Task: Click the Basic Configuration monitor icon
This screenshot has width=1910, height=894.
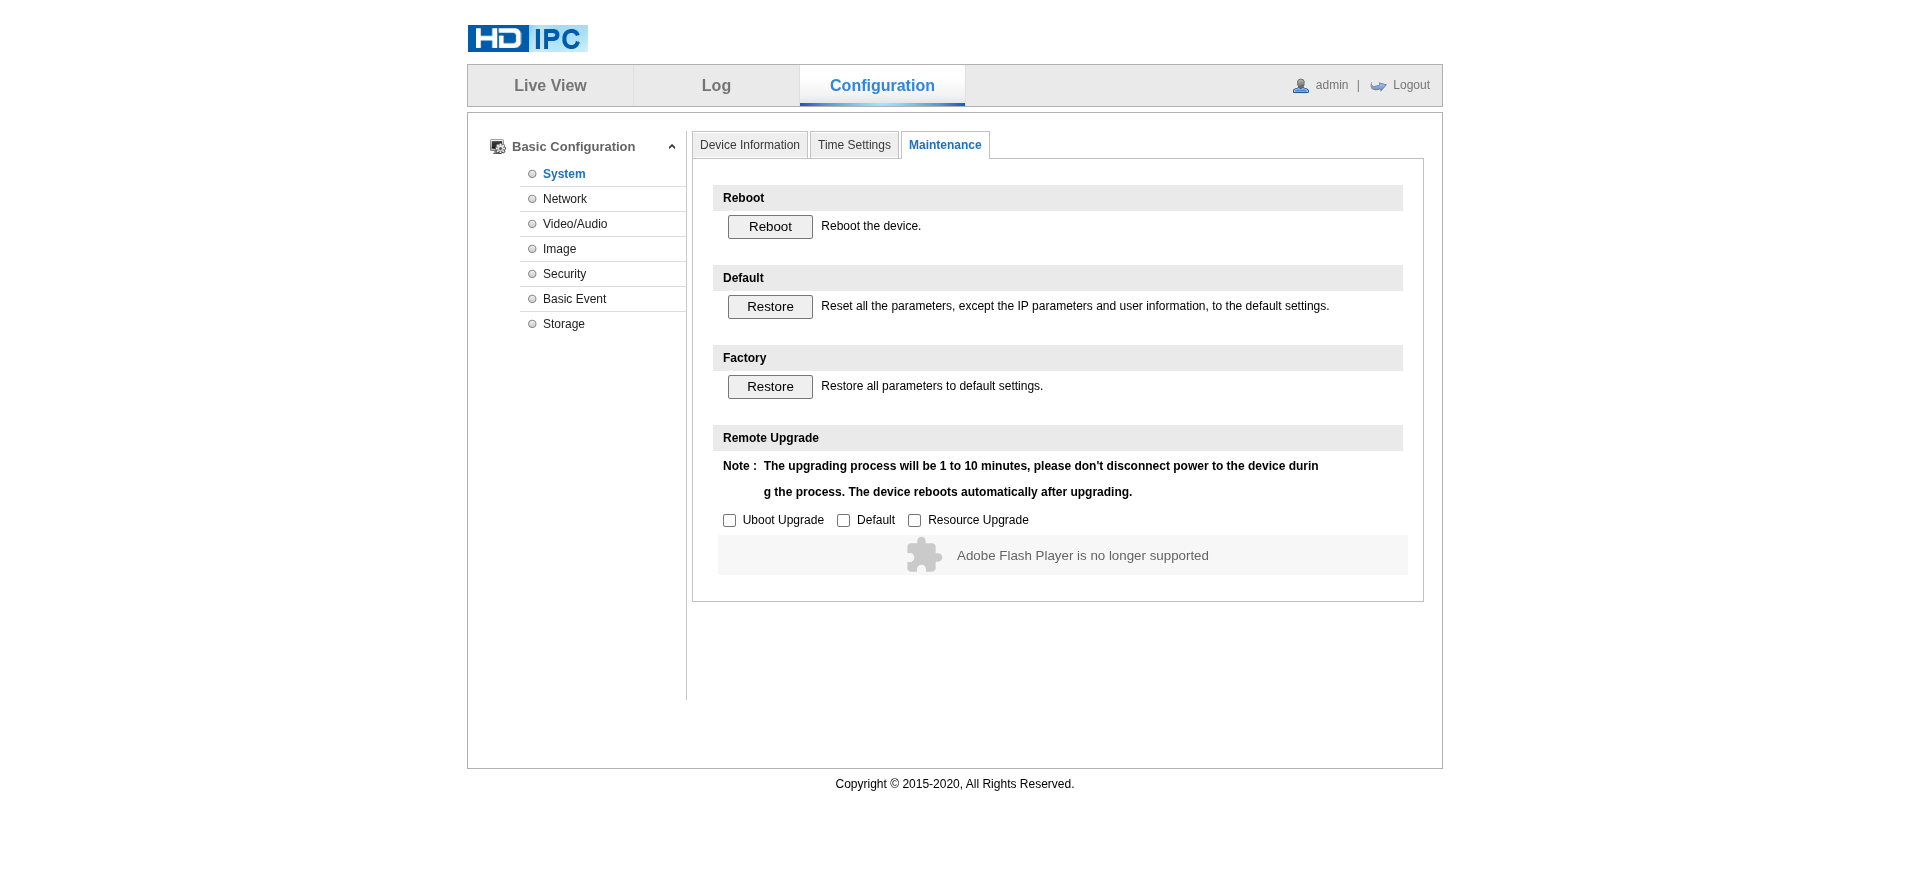Action: click(498, 147)
